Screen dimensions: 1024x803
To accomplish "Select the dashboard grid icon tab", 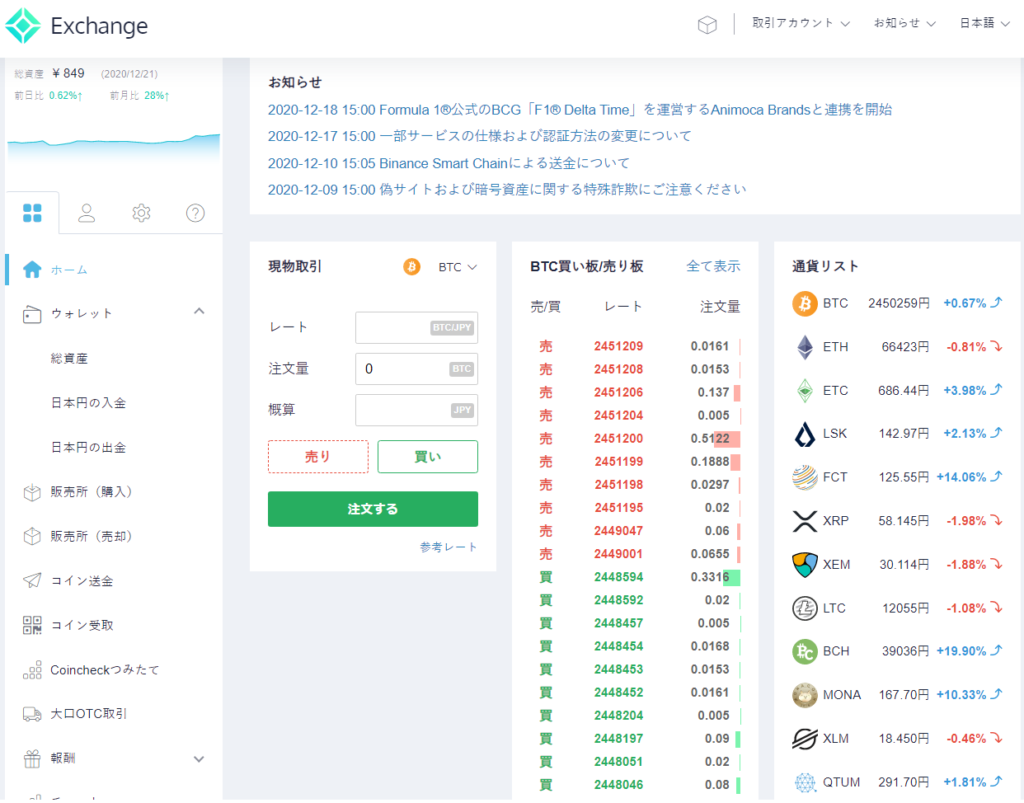I will (32, 212).
